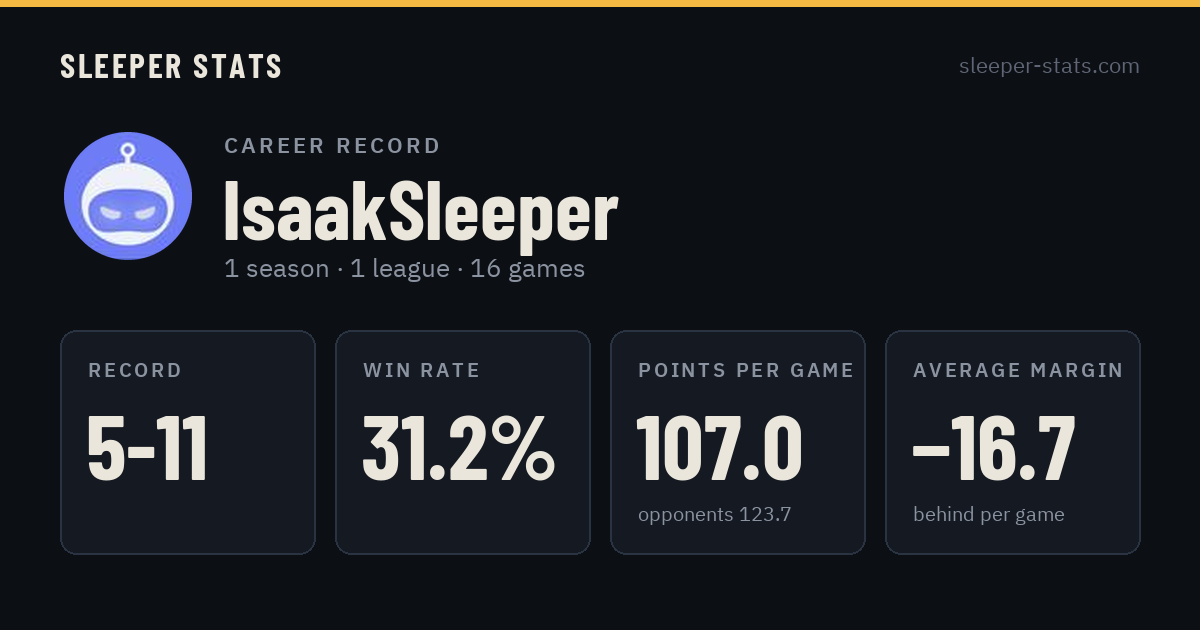
Task: Select the IsaakSleeper username heading
Action: coord(421,211)
